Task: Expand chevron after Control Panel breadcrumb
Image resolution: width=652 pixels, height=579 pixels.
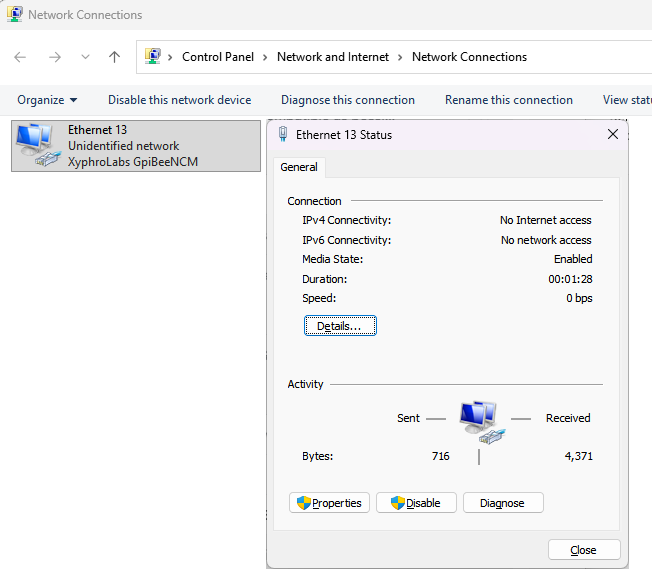Action: click(265, 57)
